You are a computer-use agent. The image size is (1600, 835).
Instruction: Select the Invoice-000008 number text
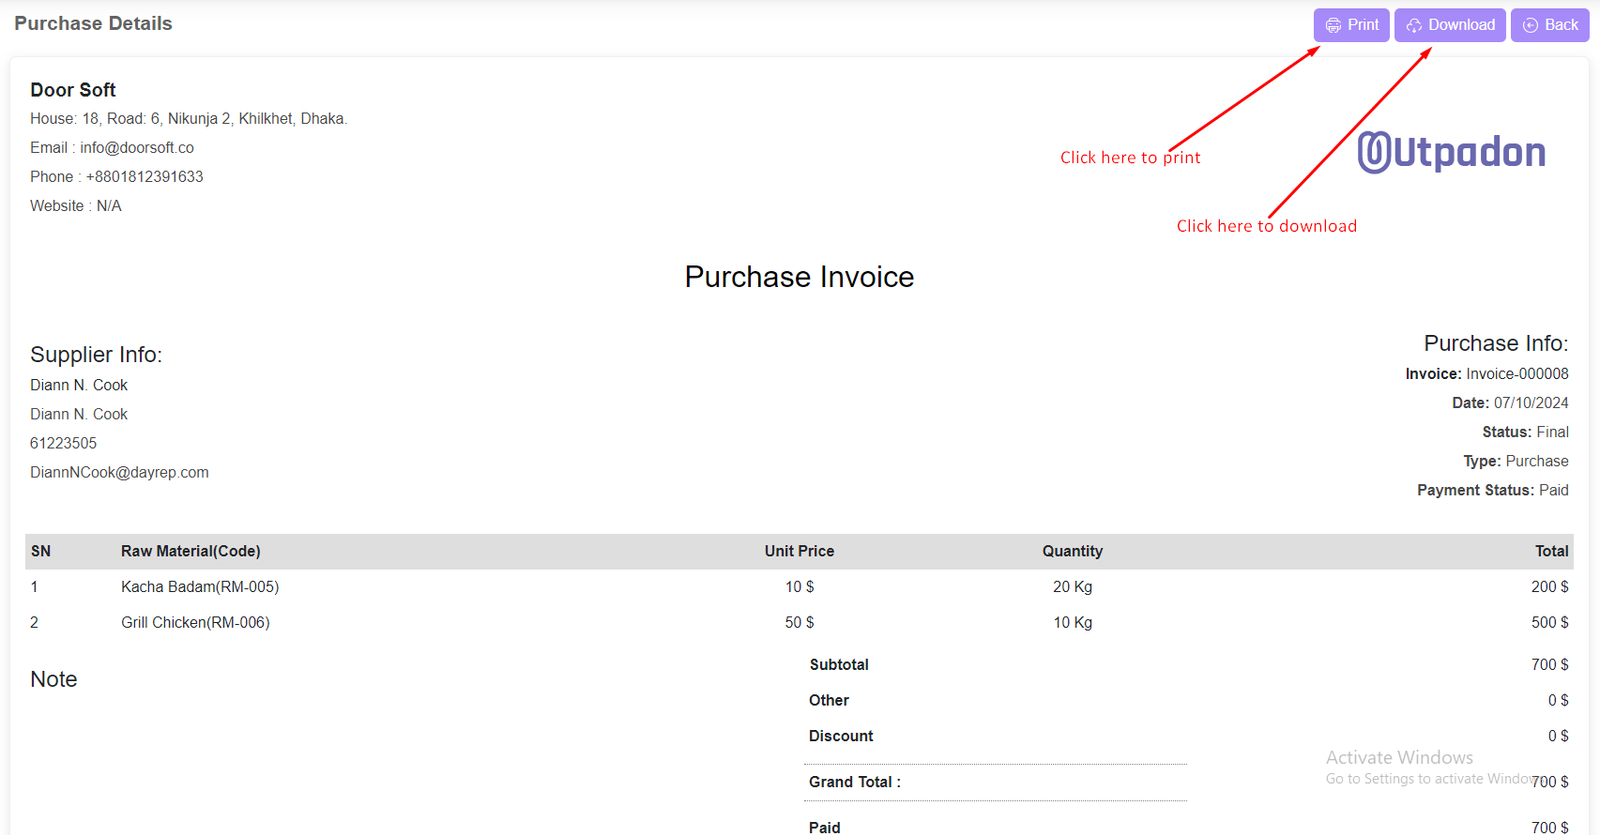[1517, 374]
